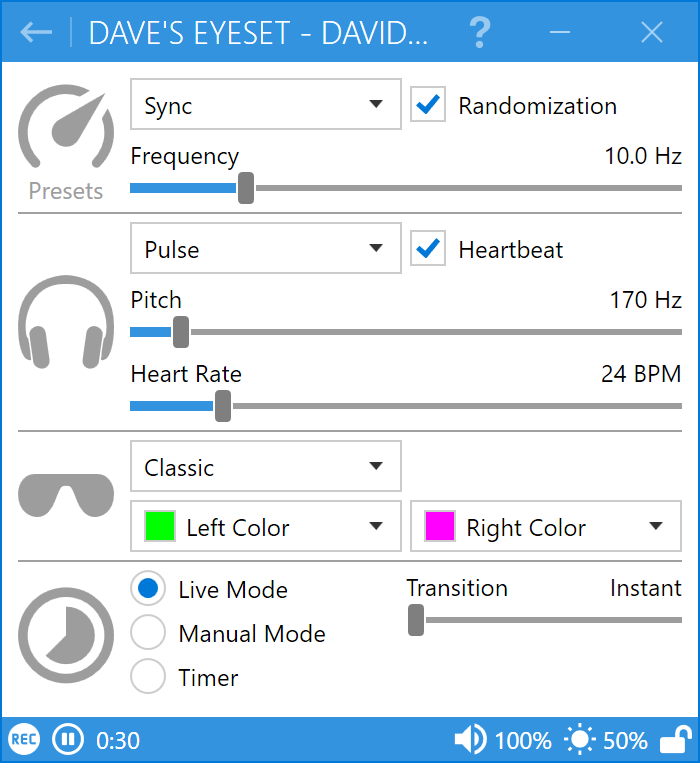
Task: Pause the session playback
Action: click(66, 741)
